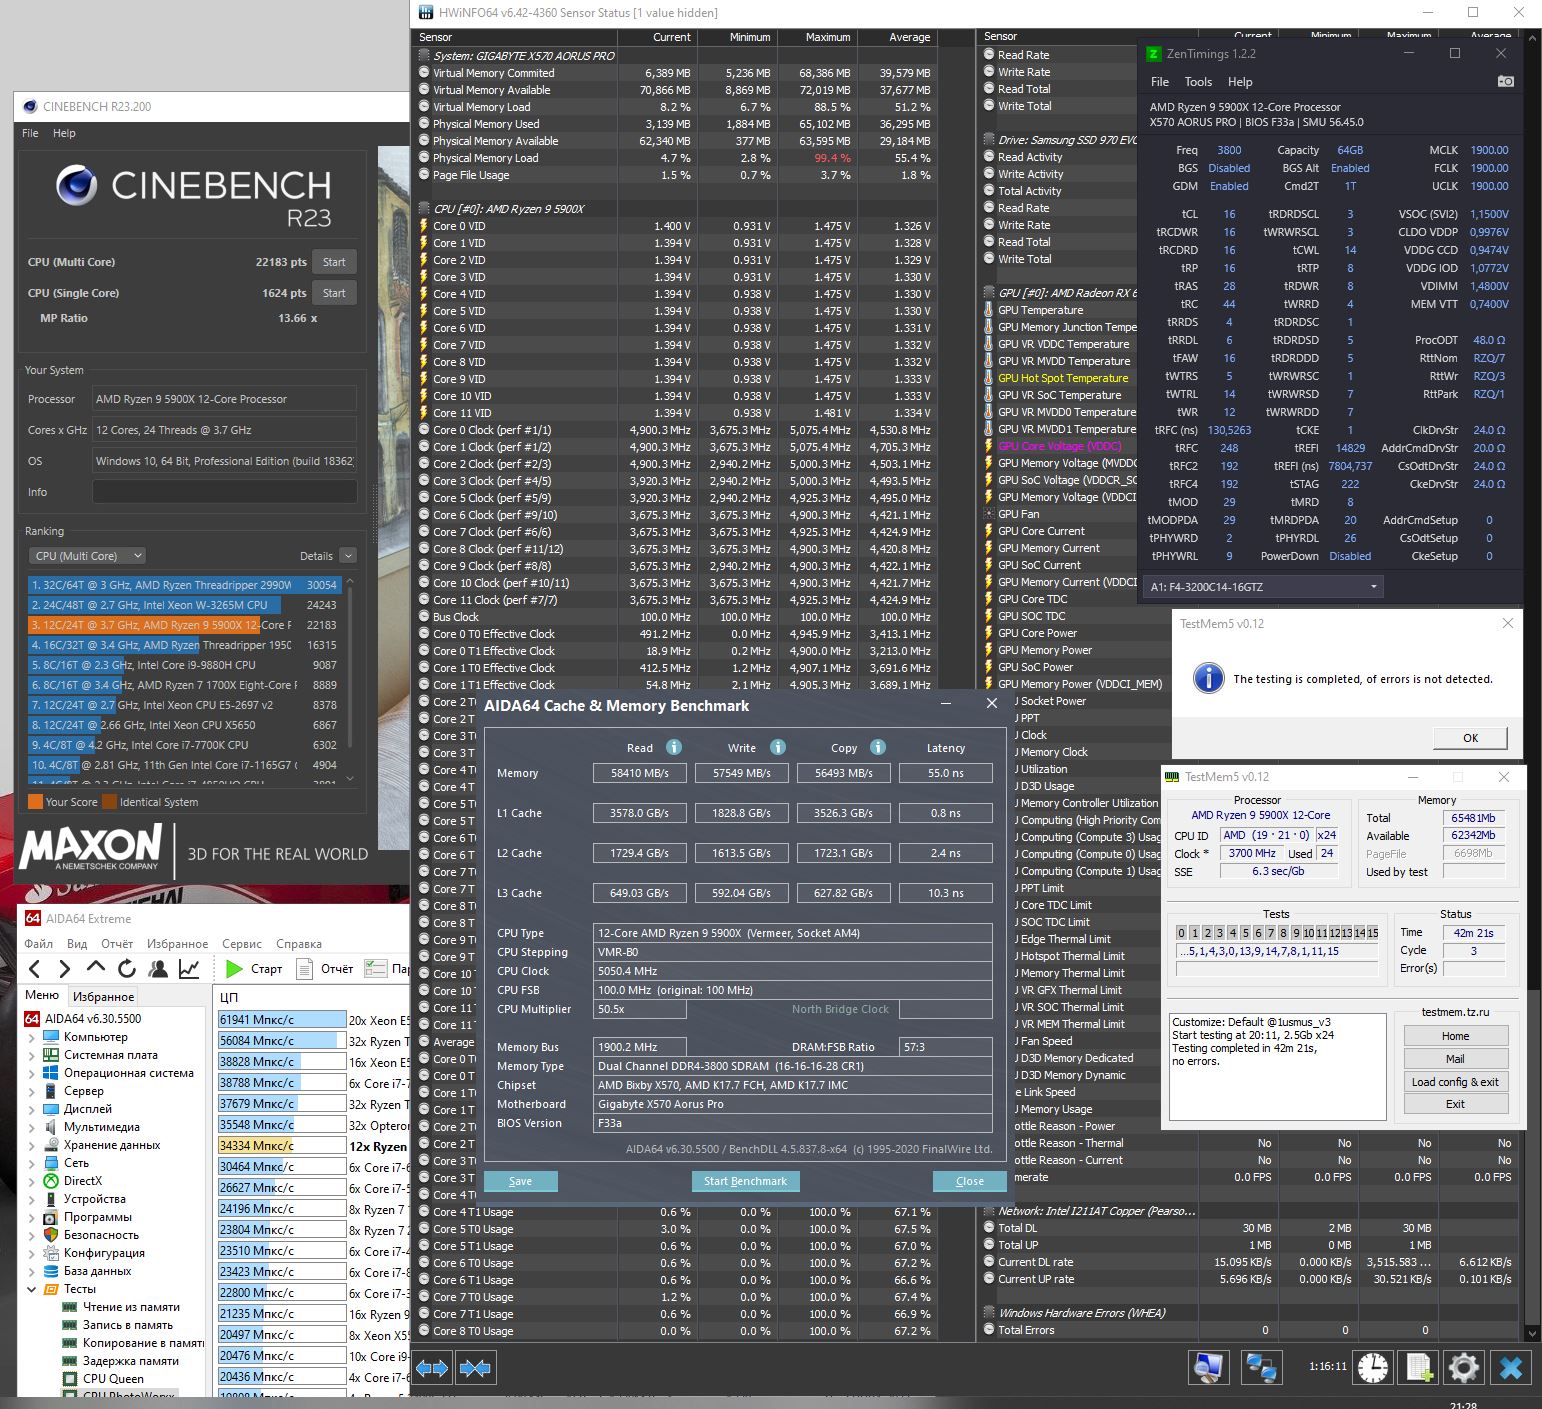Start Cinebench CPU Multi Core test

pyautogui.click(x=334, y=262)
